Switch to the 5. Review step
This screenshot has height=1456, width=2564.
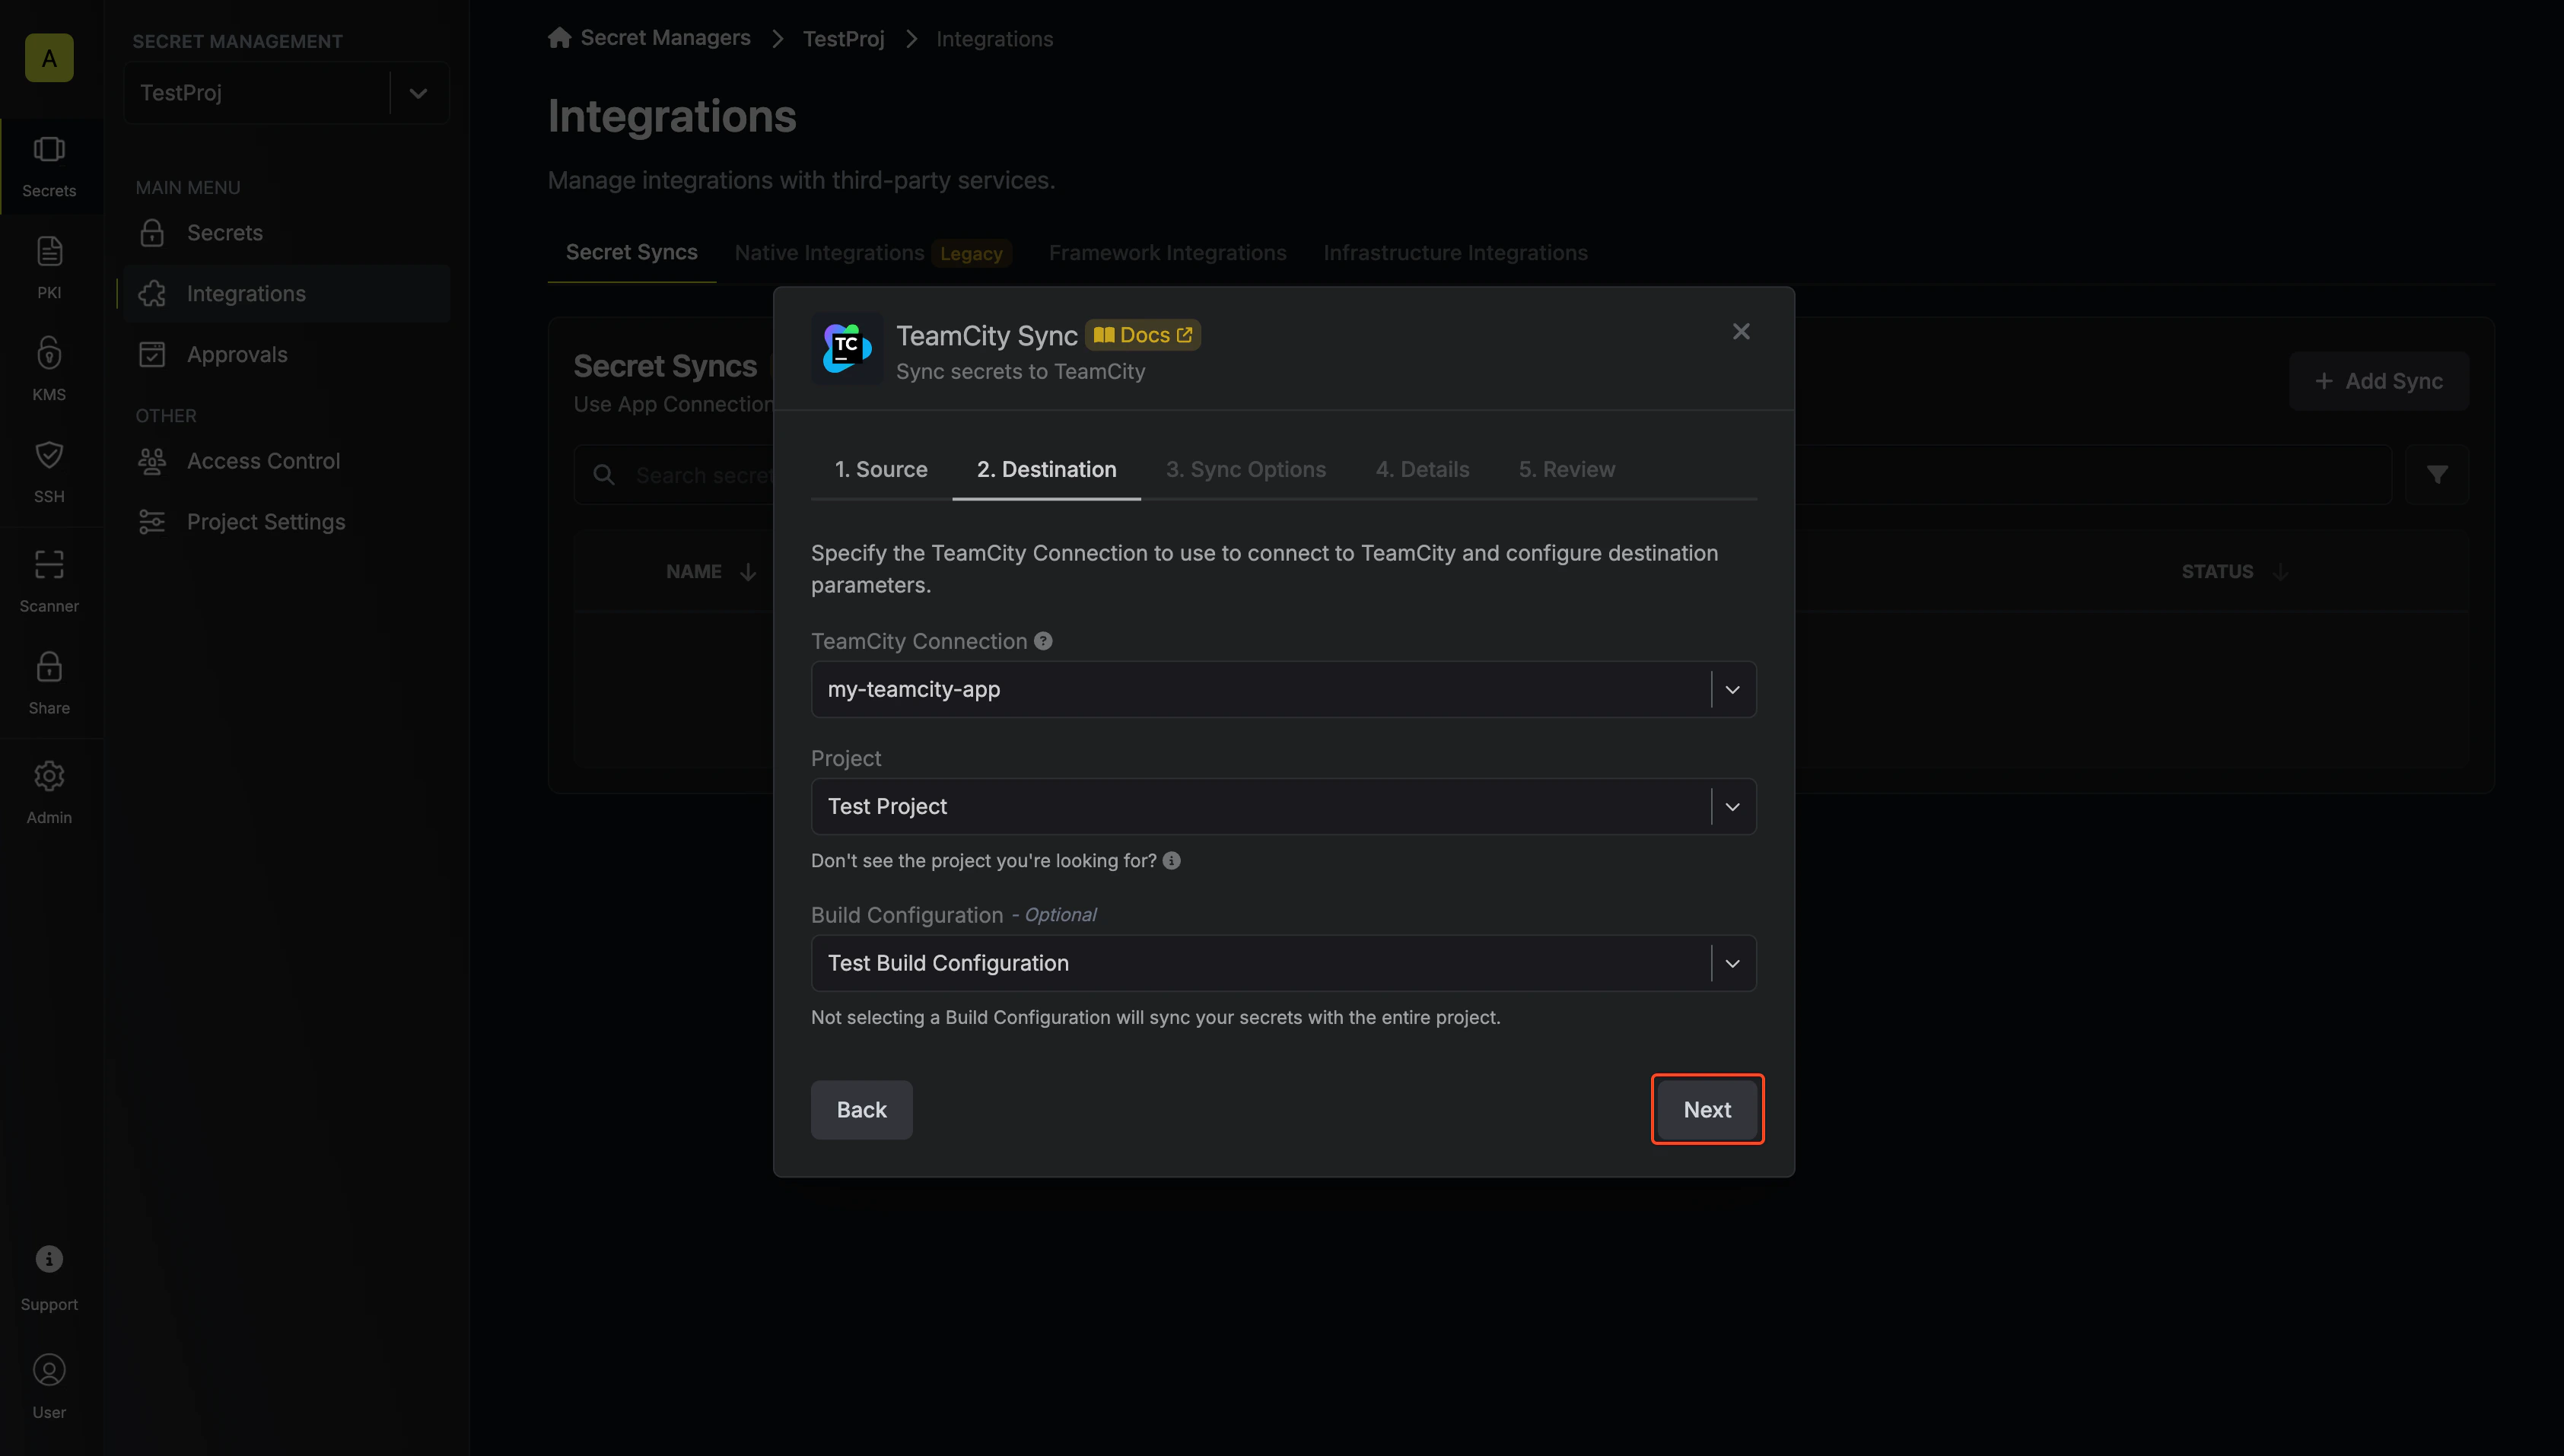(x=1566, y=470)
